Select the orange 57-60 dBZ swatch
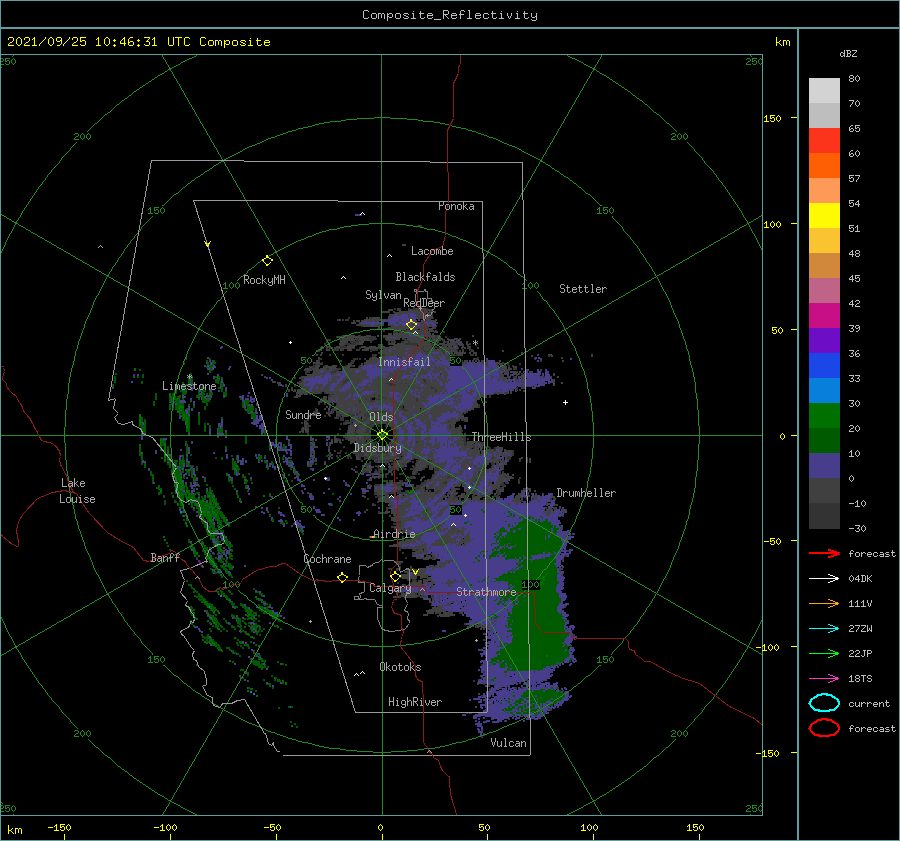 pyautogui.click(x=824, y=166)
